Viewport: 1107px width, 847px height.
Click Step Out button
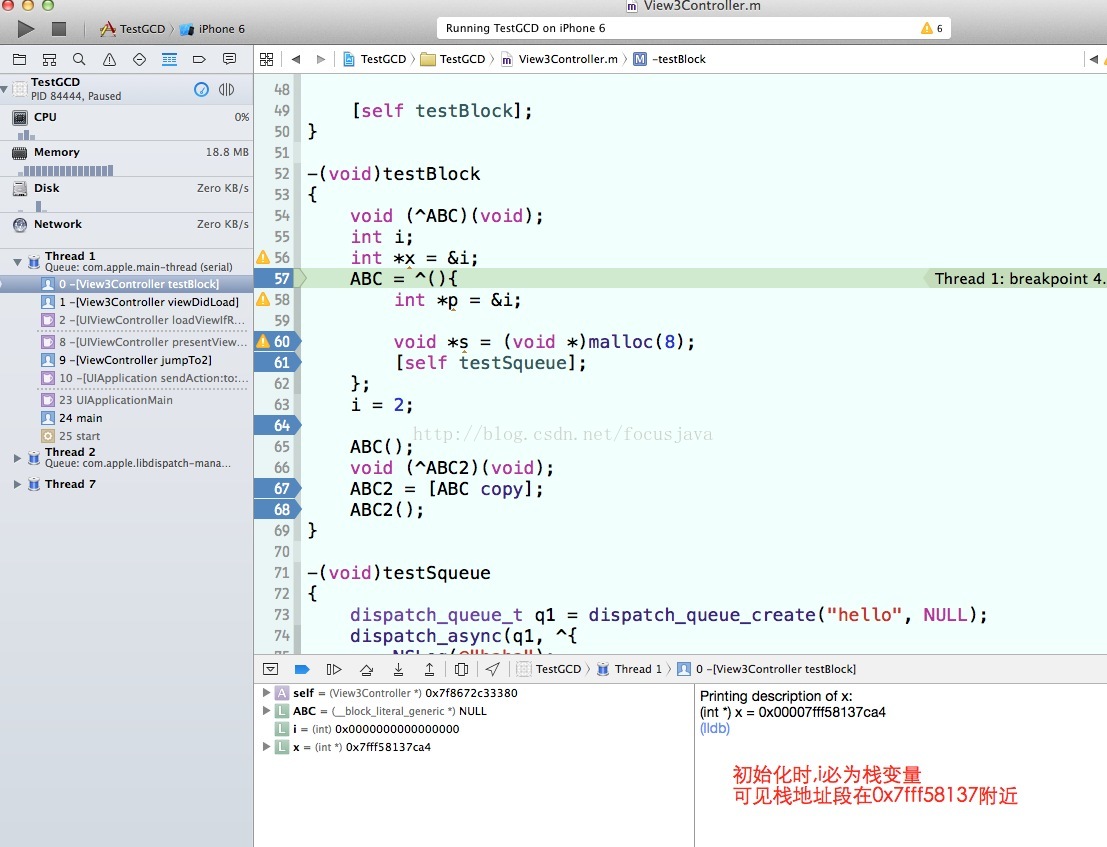coord(429,669)
